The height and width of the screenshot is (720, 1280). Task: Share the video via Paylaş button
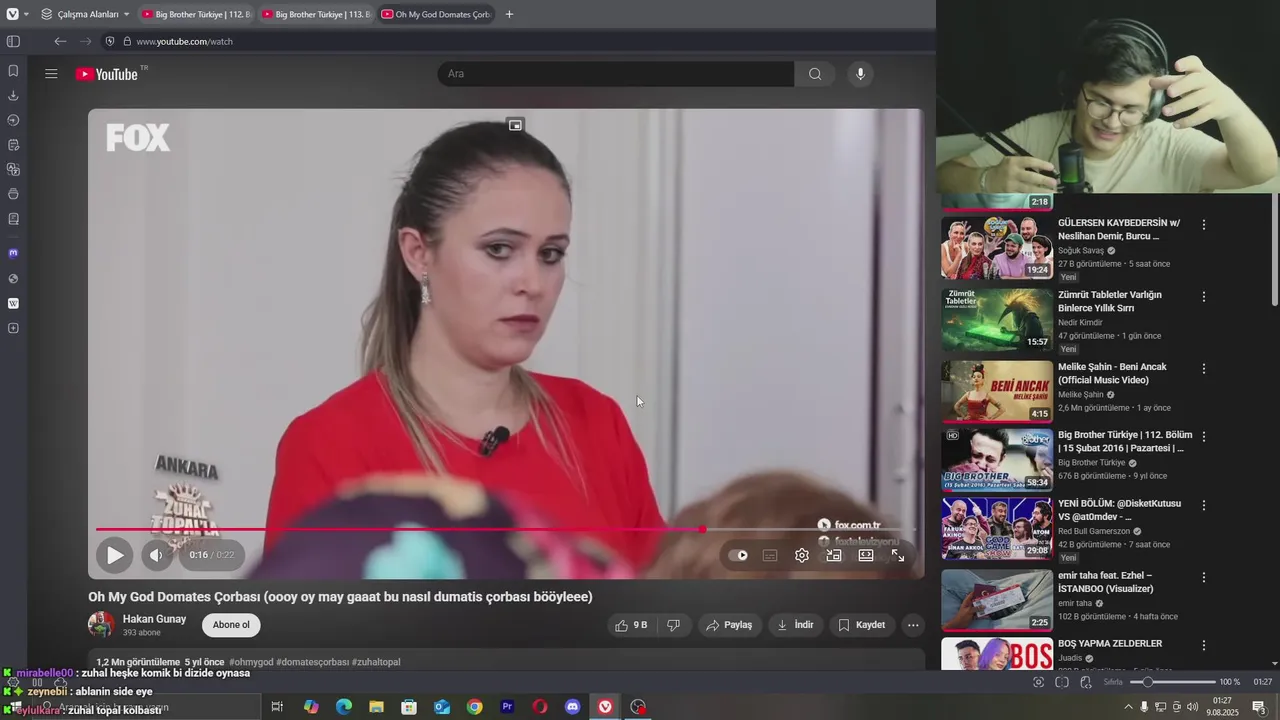tap(729, 625)
